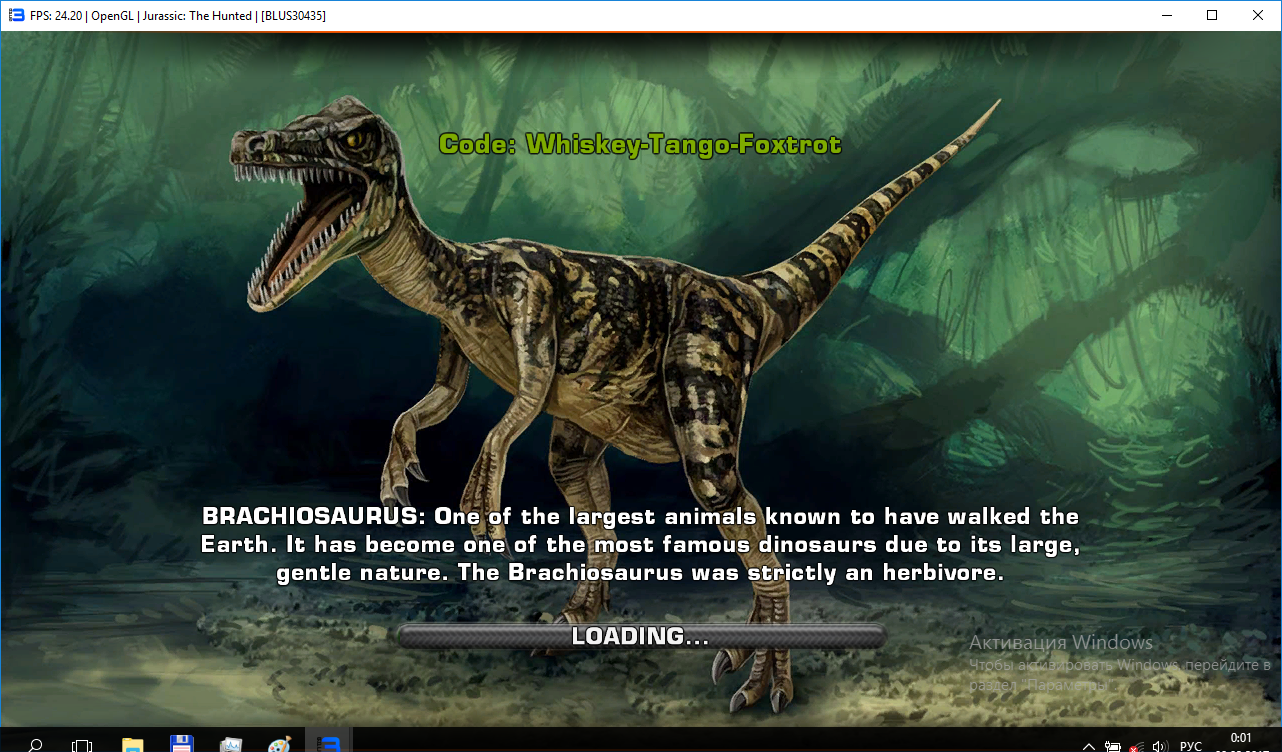Viewport: 1282px width, 752px height.
Task: Click the RPCS3 icon in the title bar
Action: (16, 15)
